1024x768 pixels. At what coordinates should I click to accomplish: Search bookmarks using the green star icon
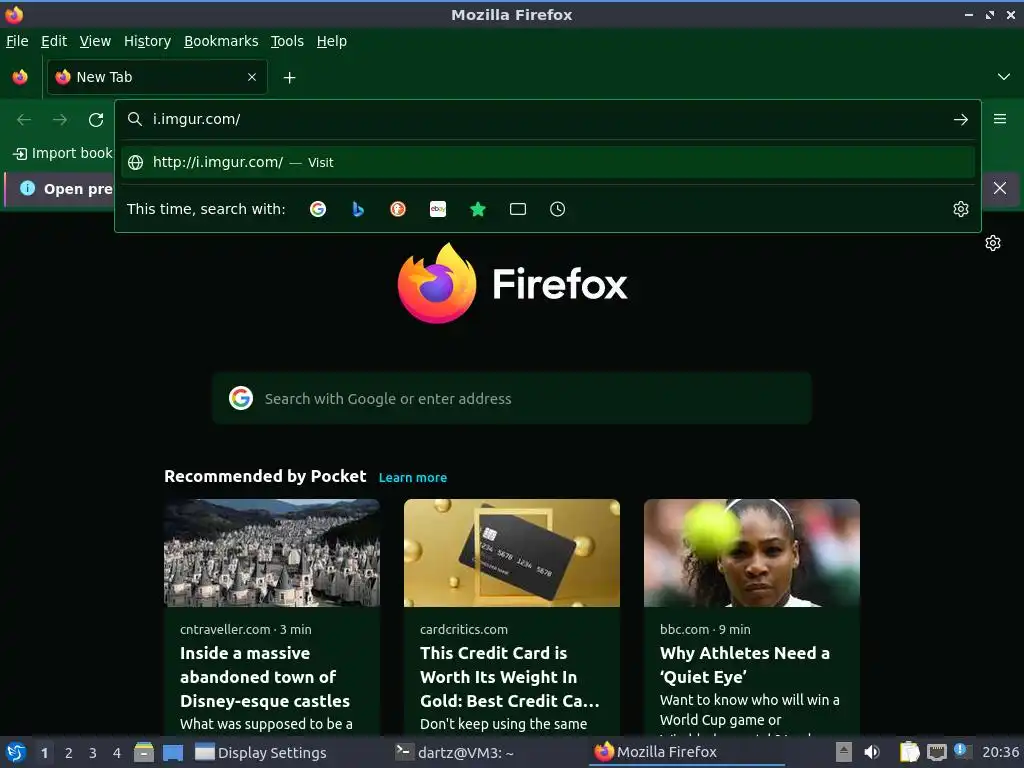click(478, 209)
